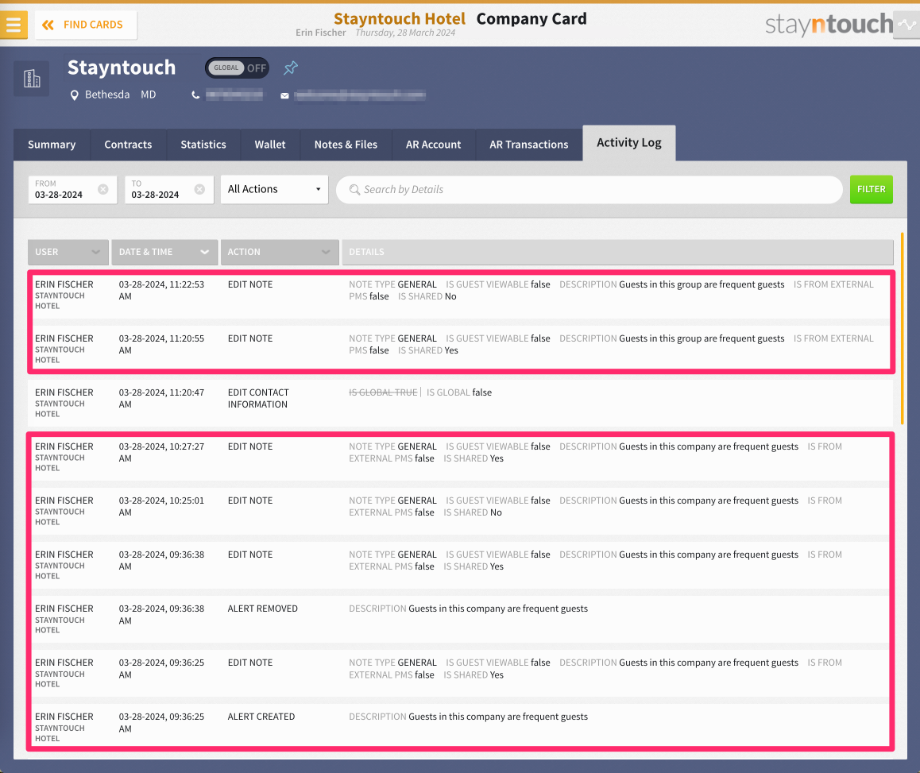Sort by the Action column header
This screenshot has width=920, height=773.
point(279,252)
